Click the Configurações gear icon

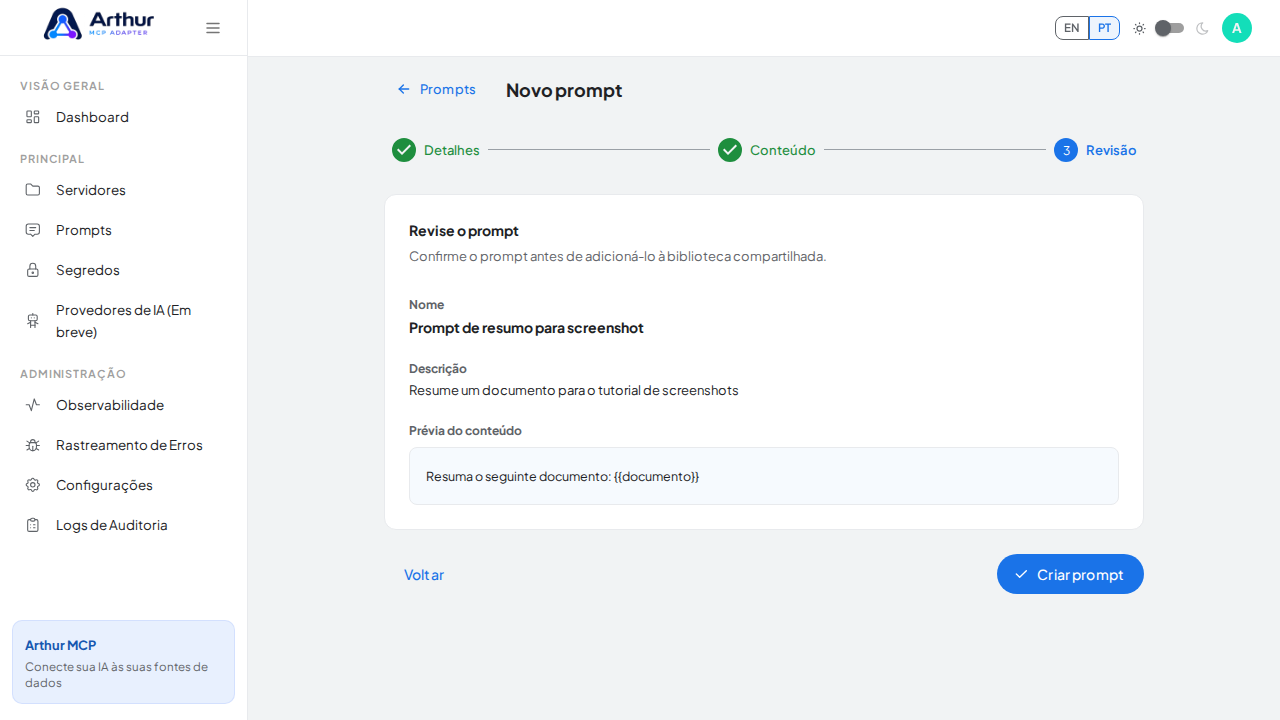(x=33, y=485)
